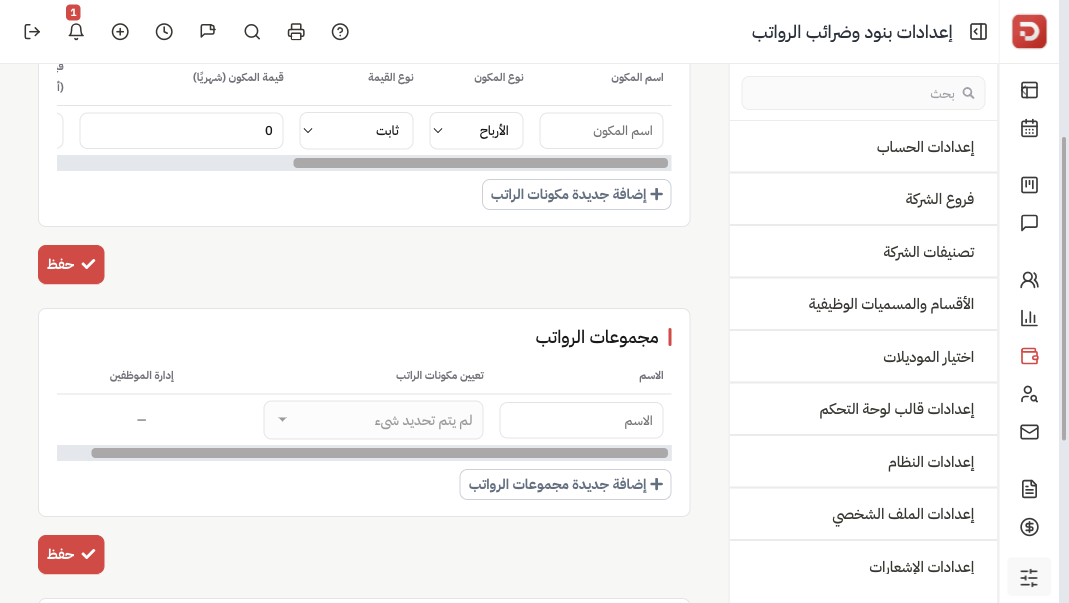1069x603 pixels.
Task: Open تعيين مكونات الراتب dropdown لم يتم تحديد شيء
Action: (x=374, y=420)
